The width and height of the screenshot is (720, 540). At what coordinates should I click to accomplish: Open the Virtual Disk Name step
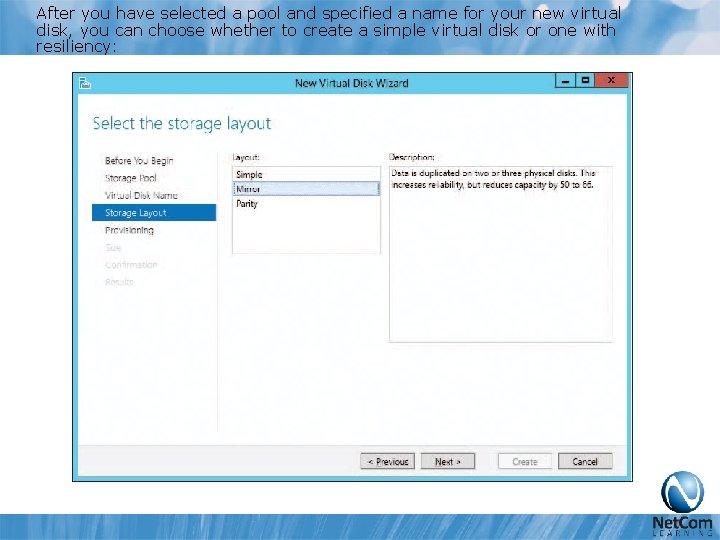141,196
